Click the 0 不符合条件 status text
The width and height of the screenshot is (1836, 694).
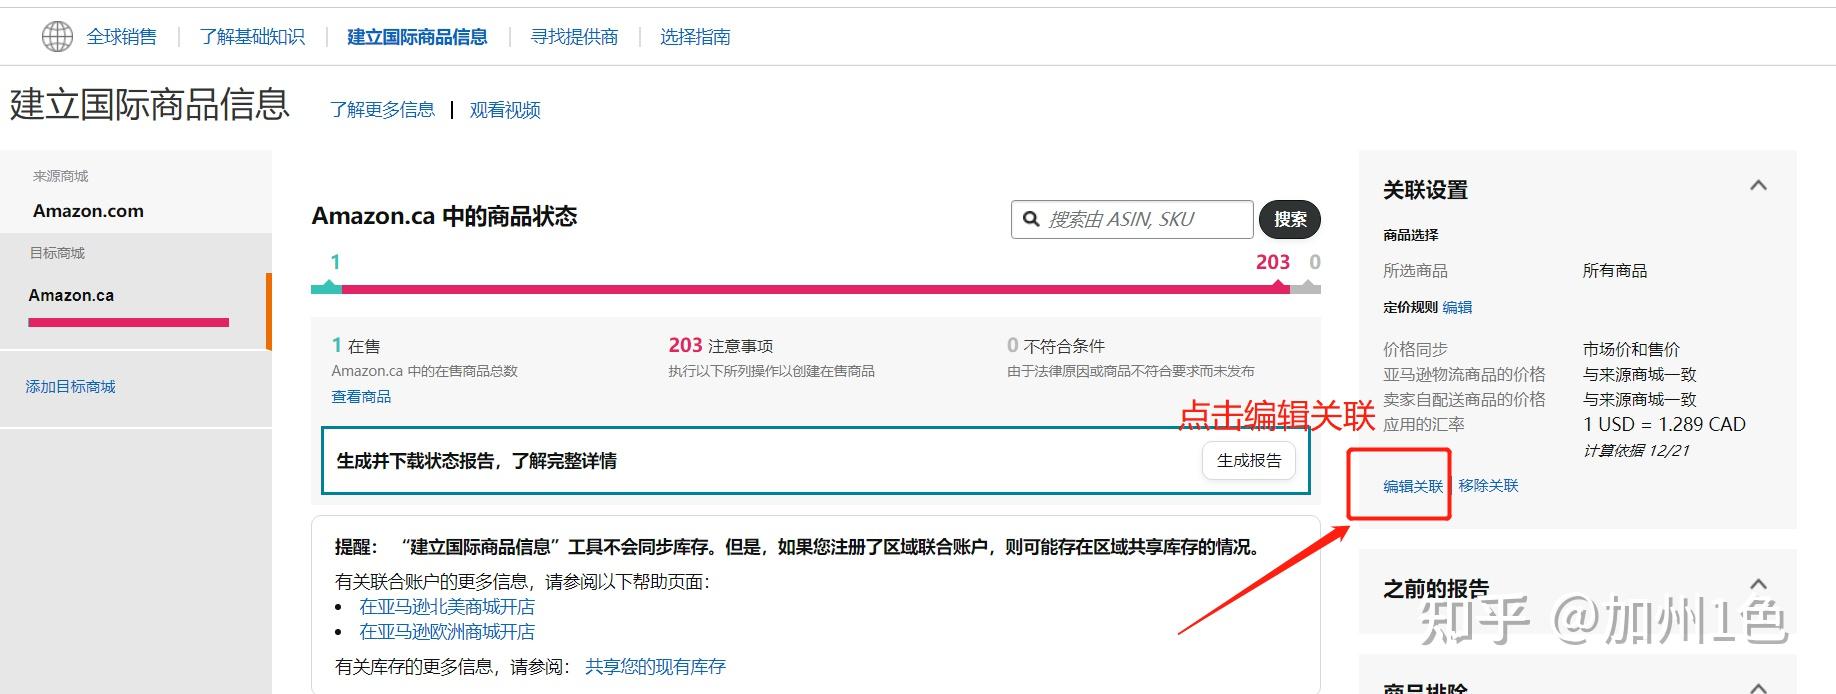[1056, 346]
